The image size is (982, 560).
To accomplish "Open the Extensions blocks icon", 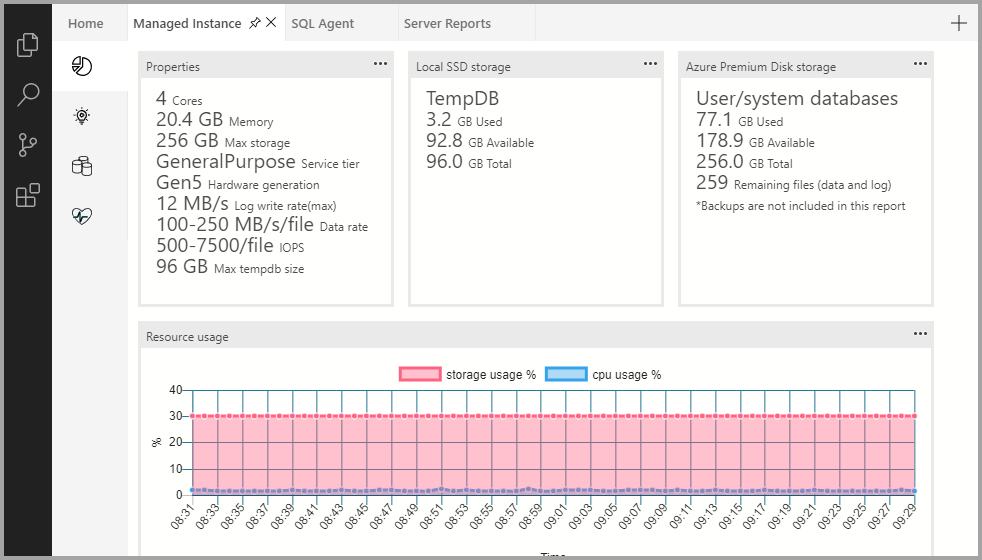I will pyautogui.click(x=28, y=196).
